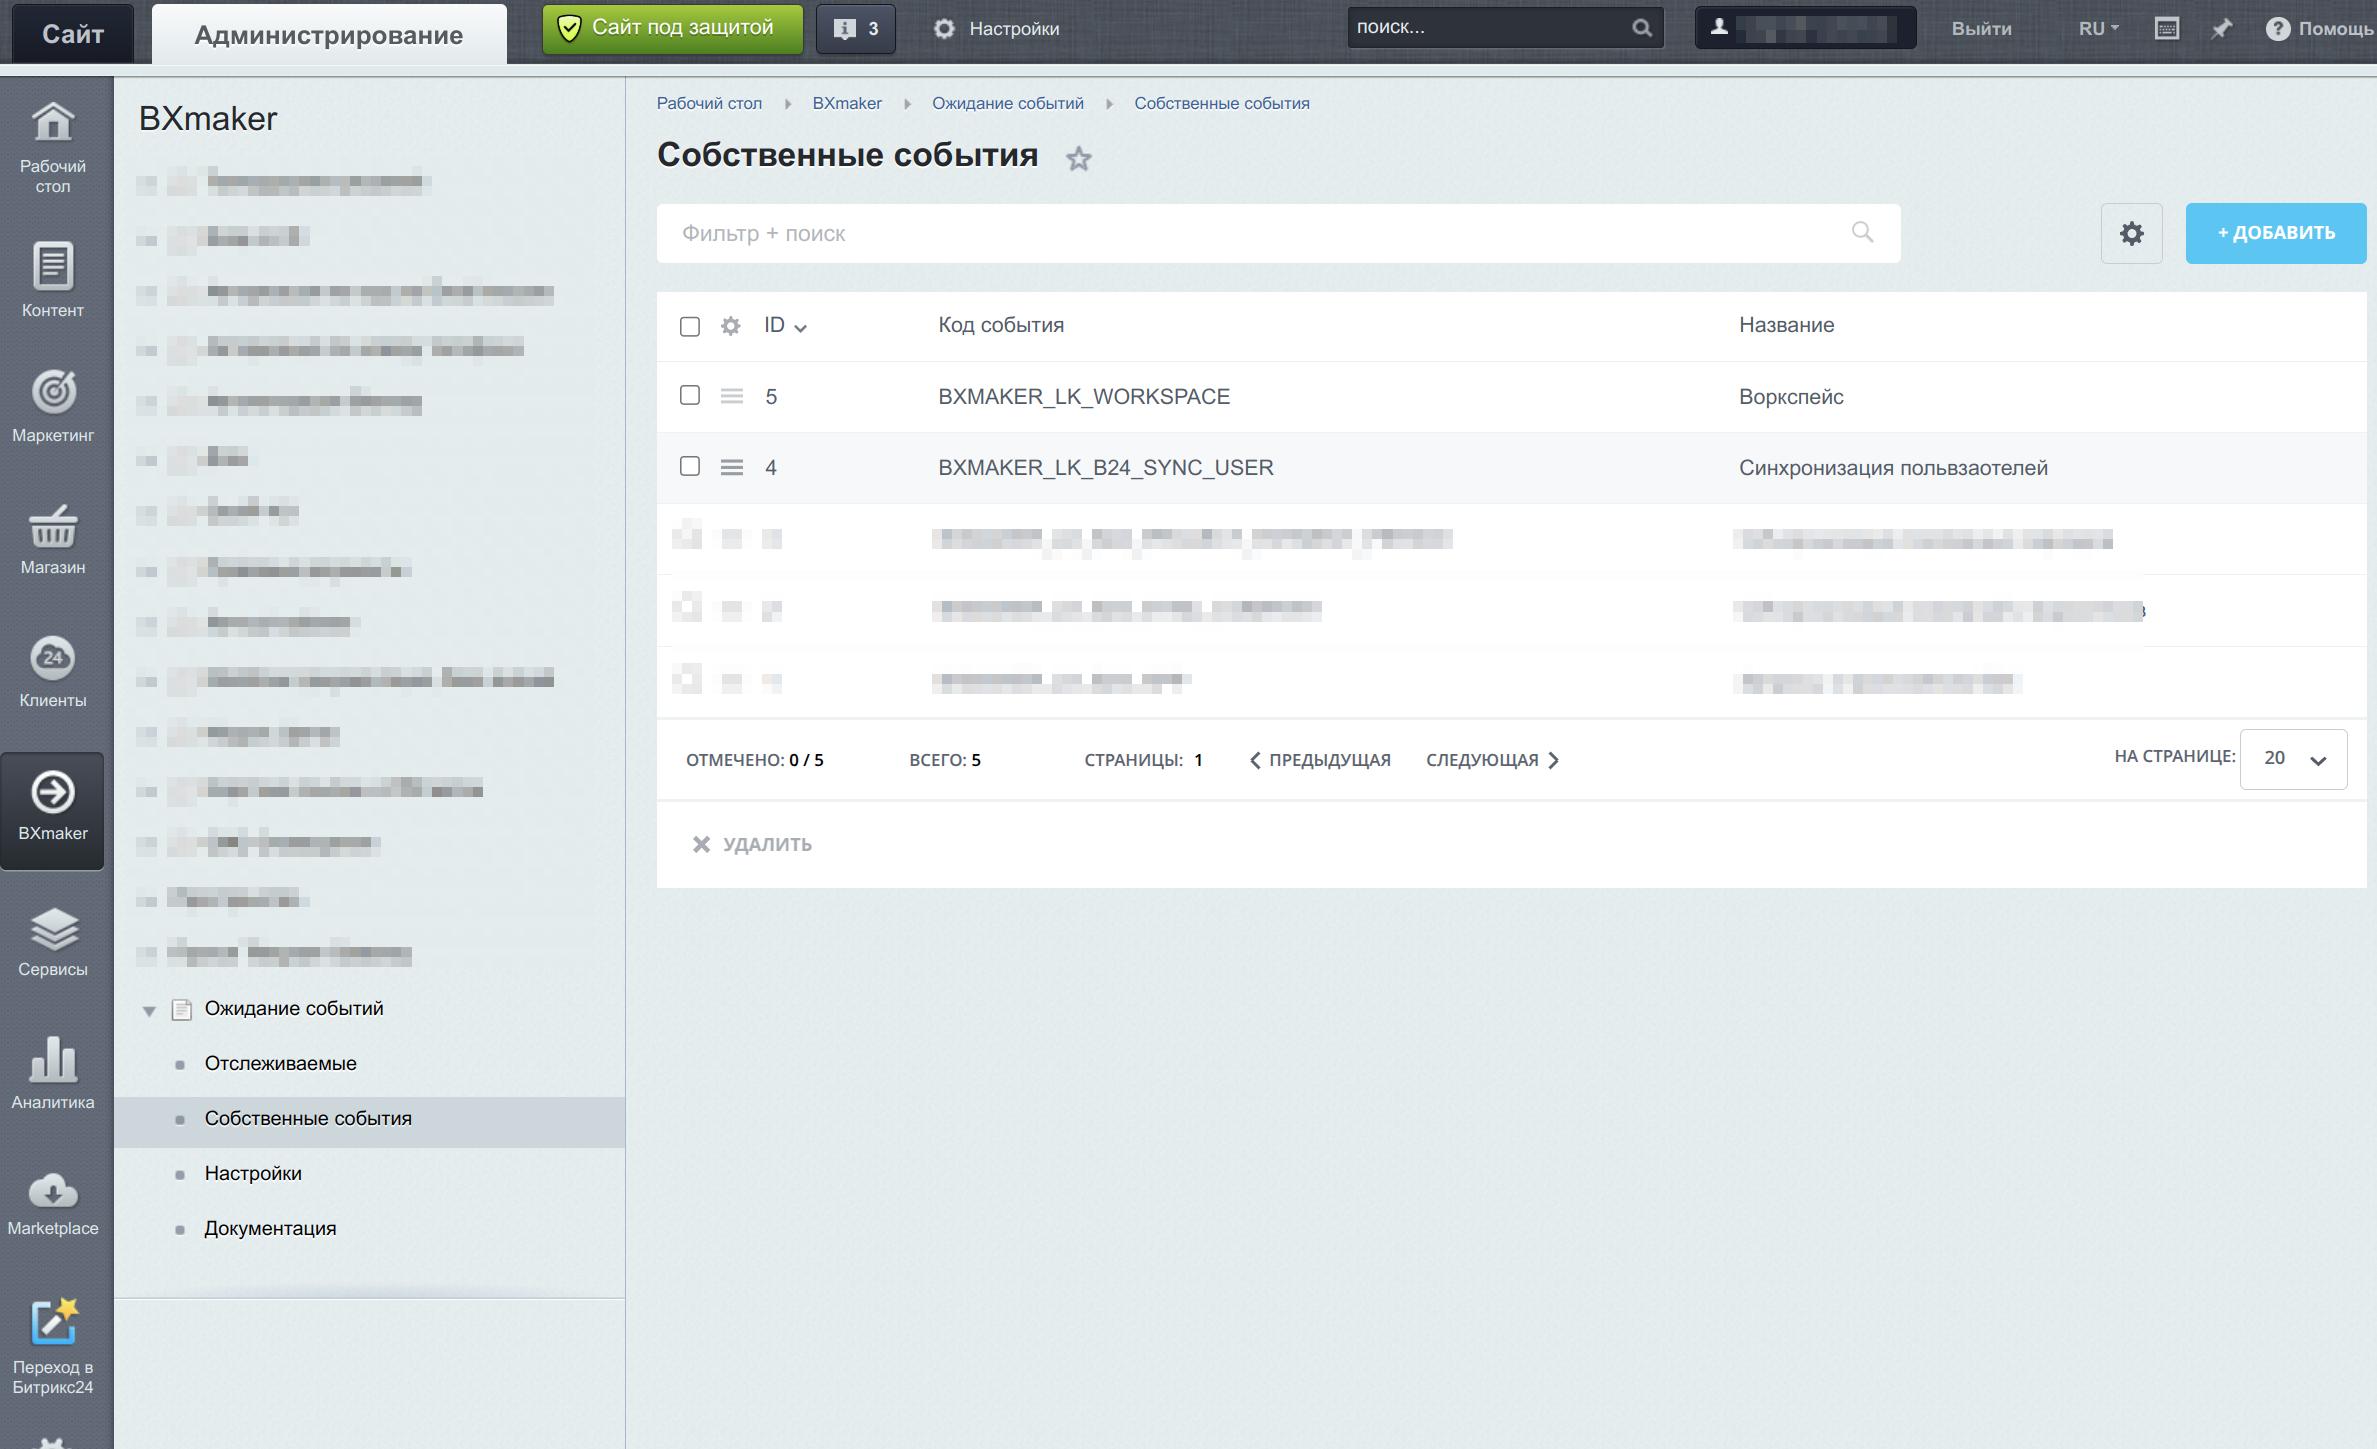The image size is (2377, 1449).
Task: Sort by Название column header
Action: (1786, 325)
